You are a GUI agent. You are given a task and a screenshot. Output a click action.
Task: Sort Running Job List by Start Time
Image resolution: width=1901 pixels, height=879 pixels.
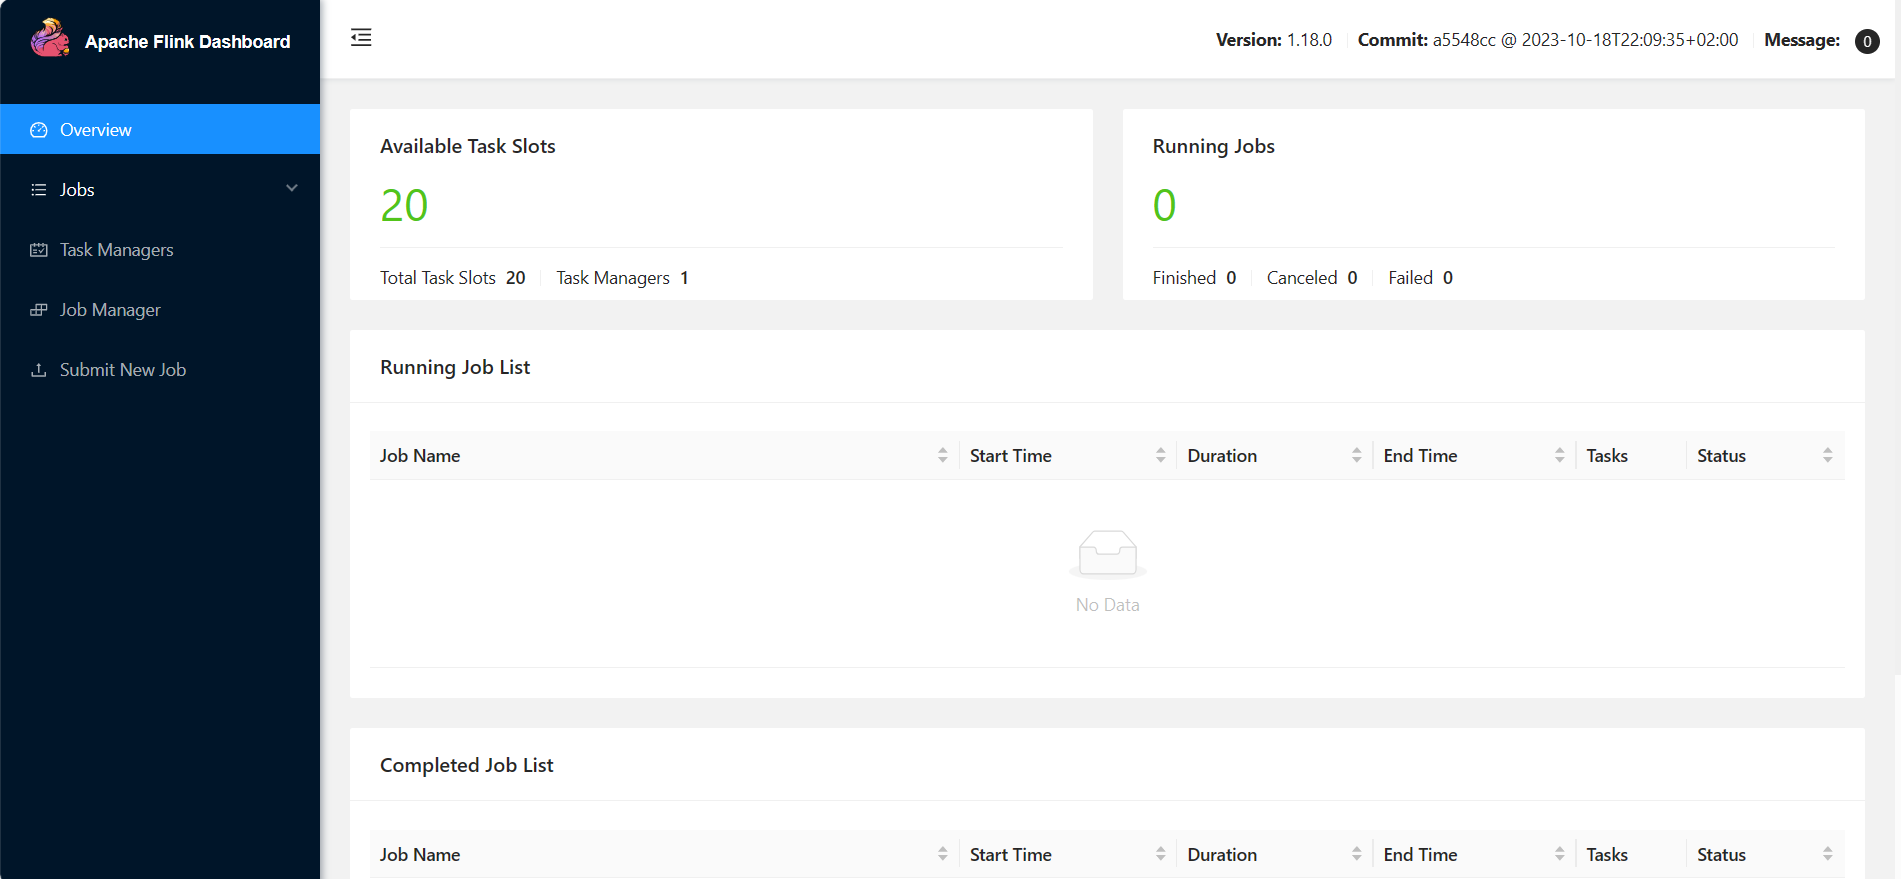(1160, 456)
